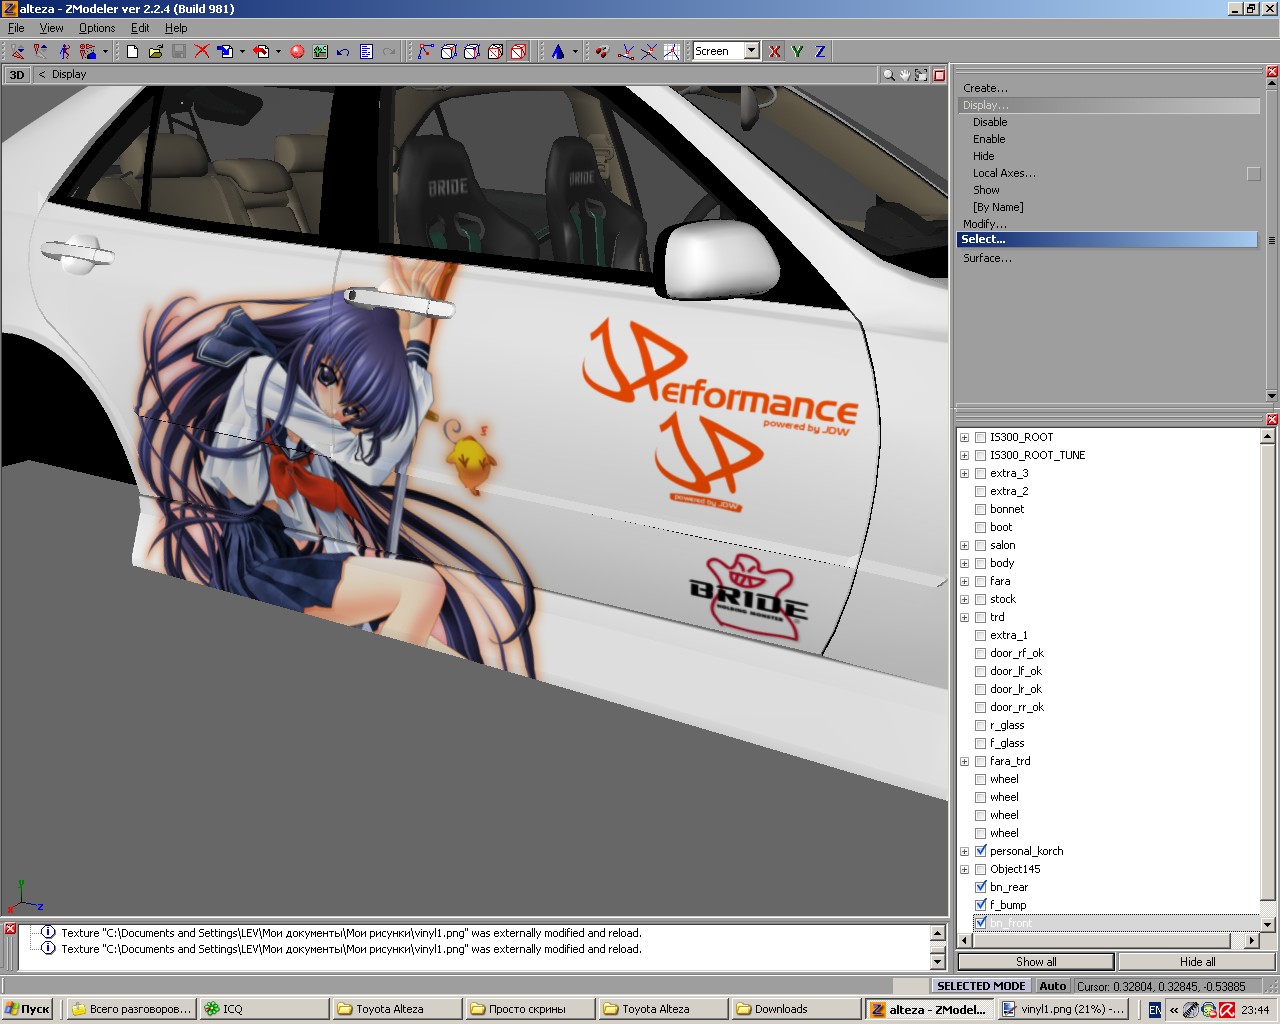Toggle X axis constraint
The height and width of the screenshot is (1024, 1280).
[775, 51]
